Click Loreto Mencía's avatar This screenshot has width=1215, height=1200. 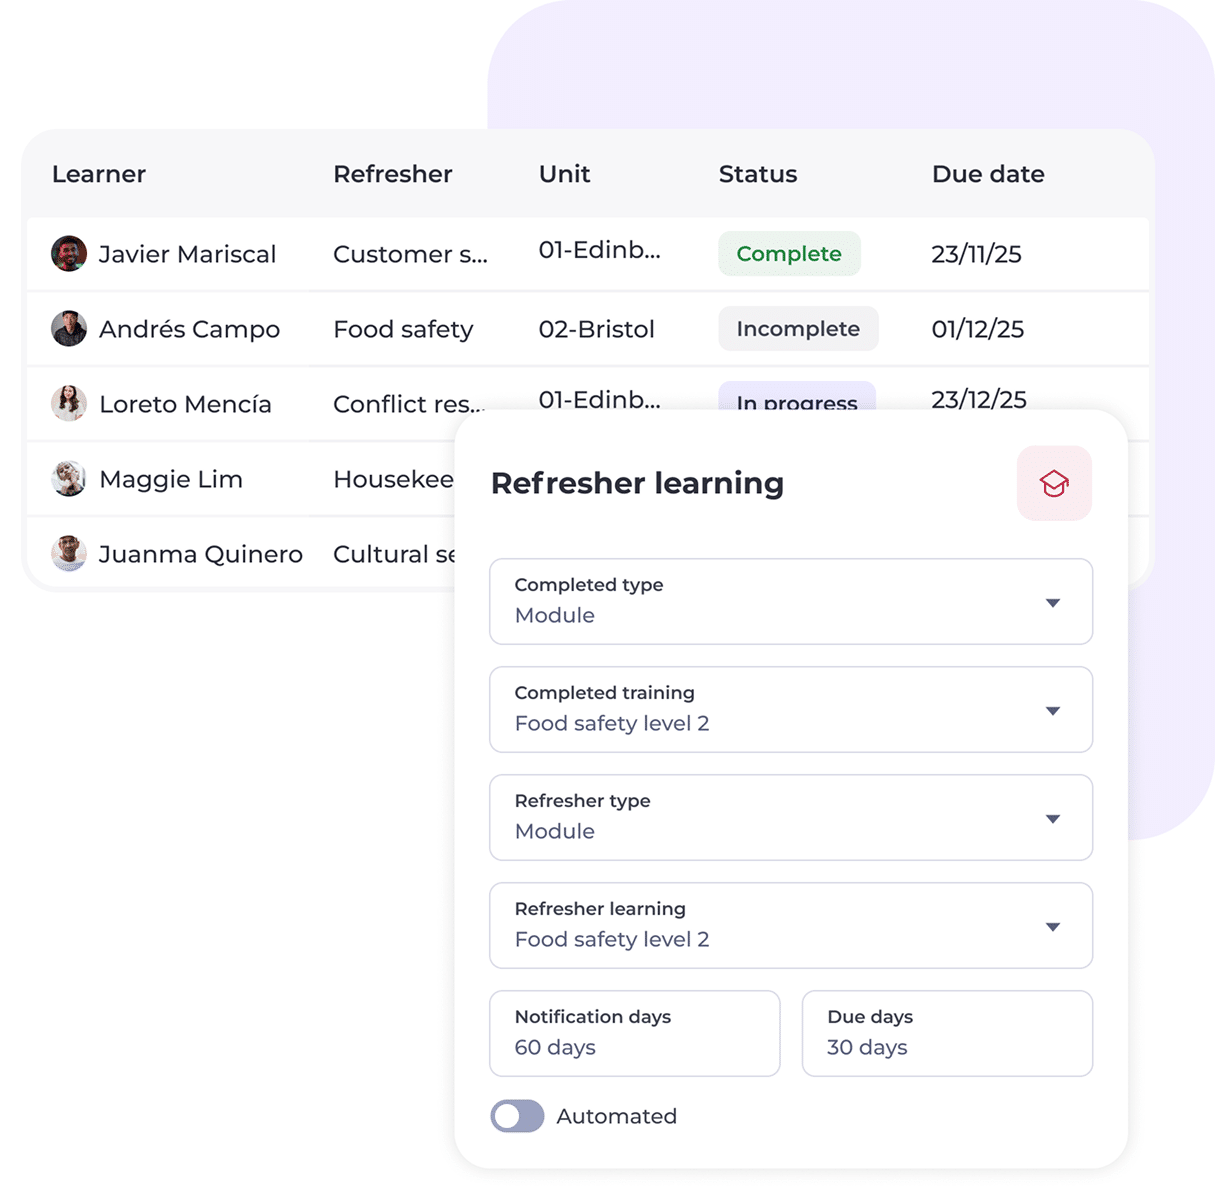point(69,404)
